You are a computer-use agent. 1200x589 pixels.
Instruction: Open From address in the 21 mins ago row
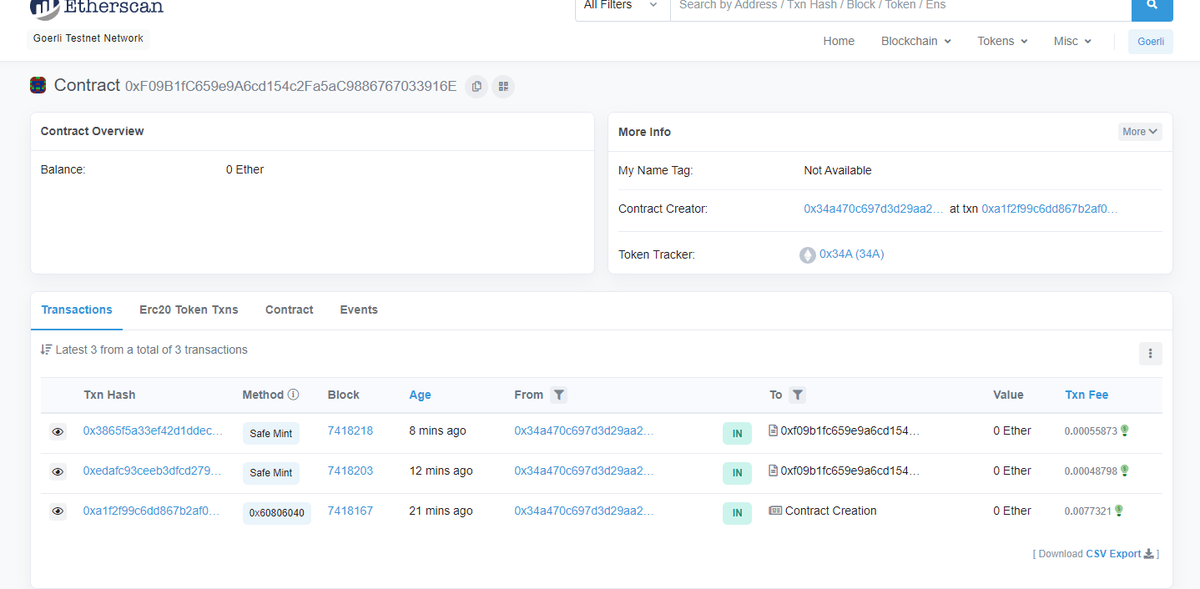click(584, 511)
